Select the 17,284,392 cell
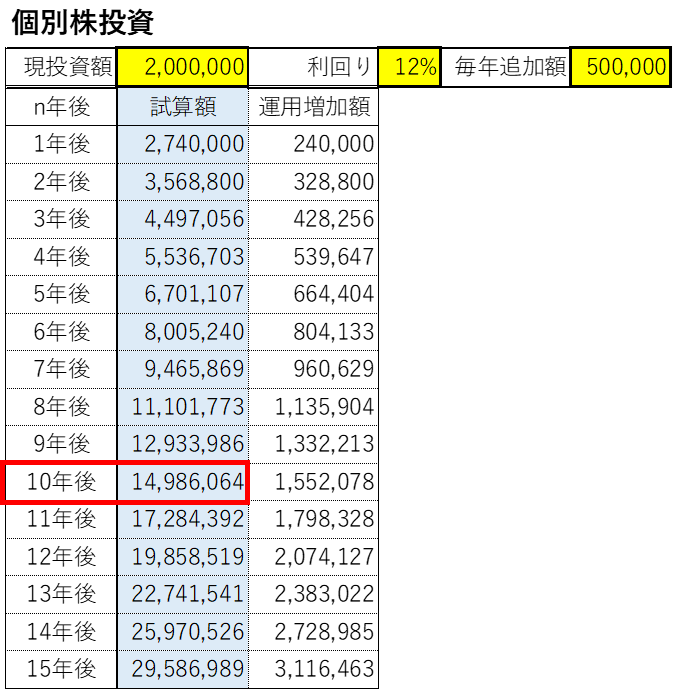 click(183, 519)
